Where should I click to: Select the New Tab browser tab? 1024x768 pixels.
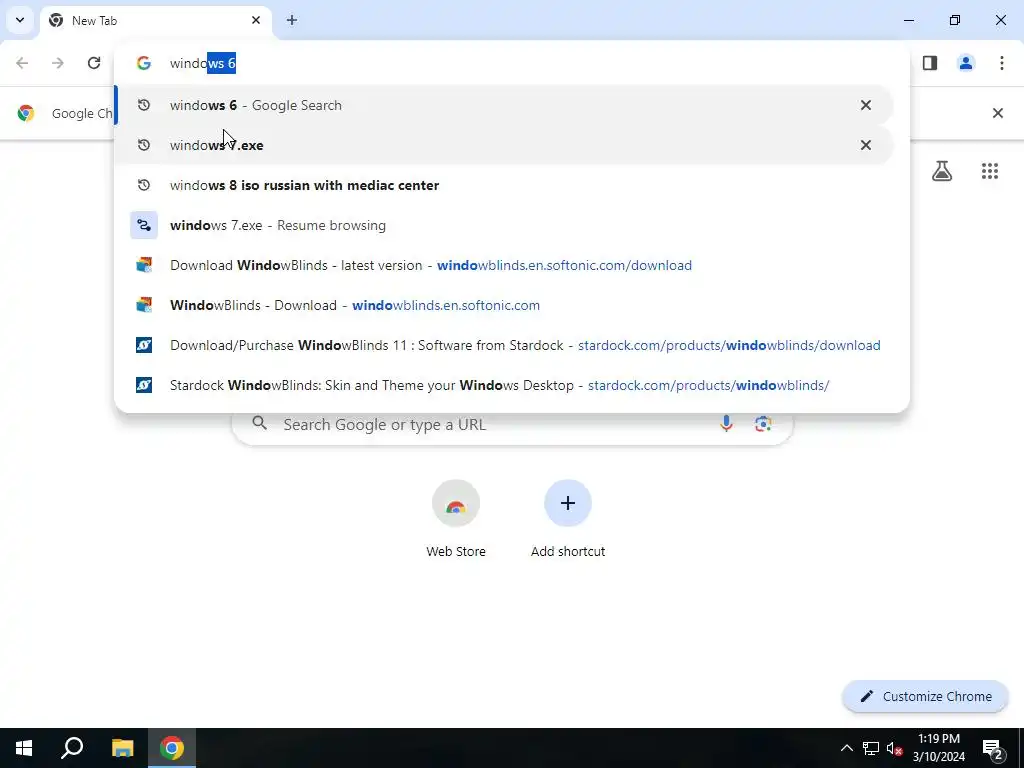(x=155, y=21)
